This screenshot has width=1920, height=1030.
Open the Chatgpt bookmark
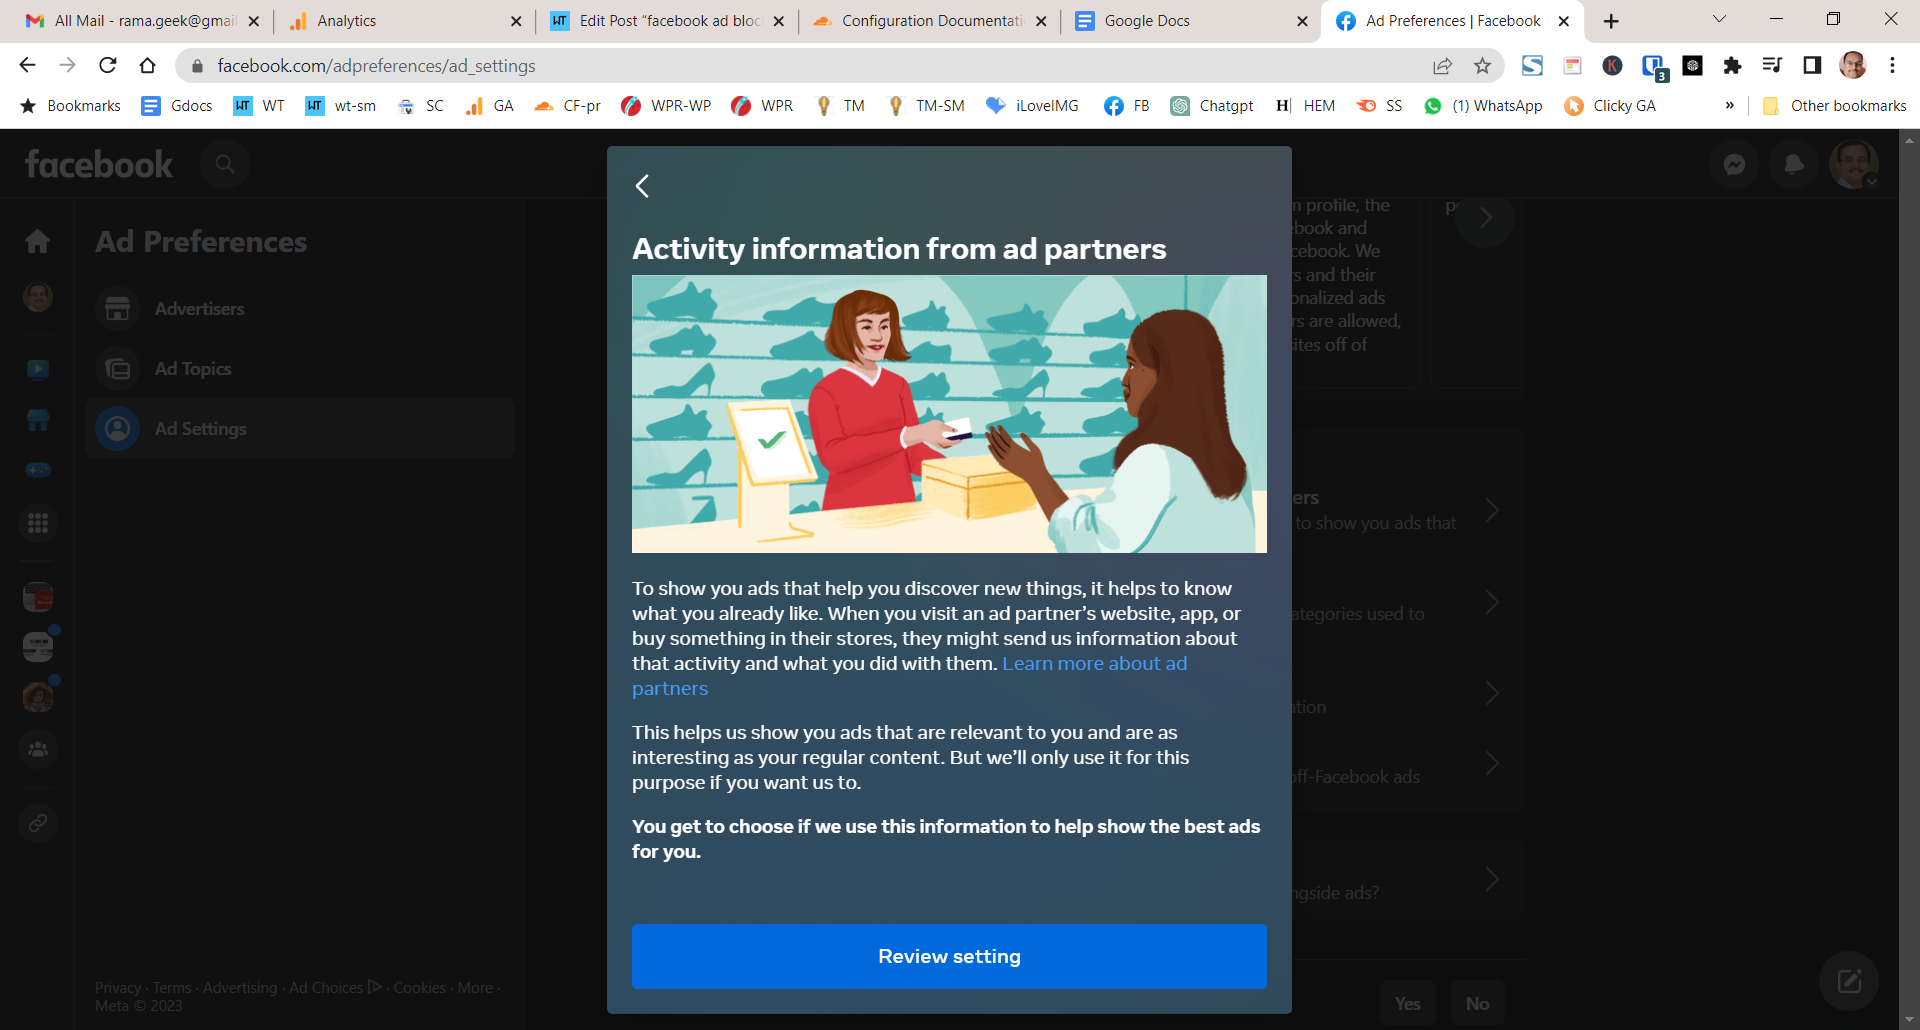click(x=1212, y=106)
